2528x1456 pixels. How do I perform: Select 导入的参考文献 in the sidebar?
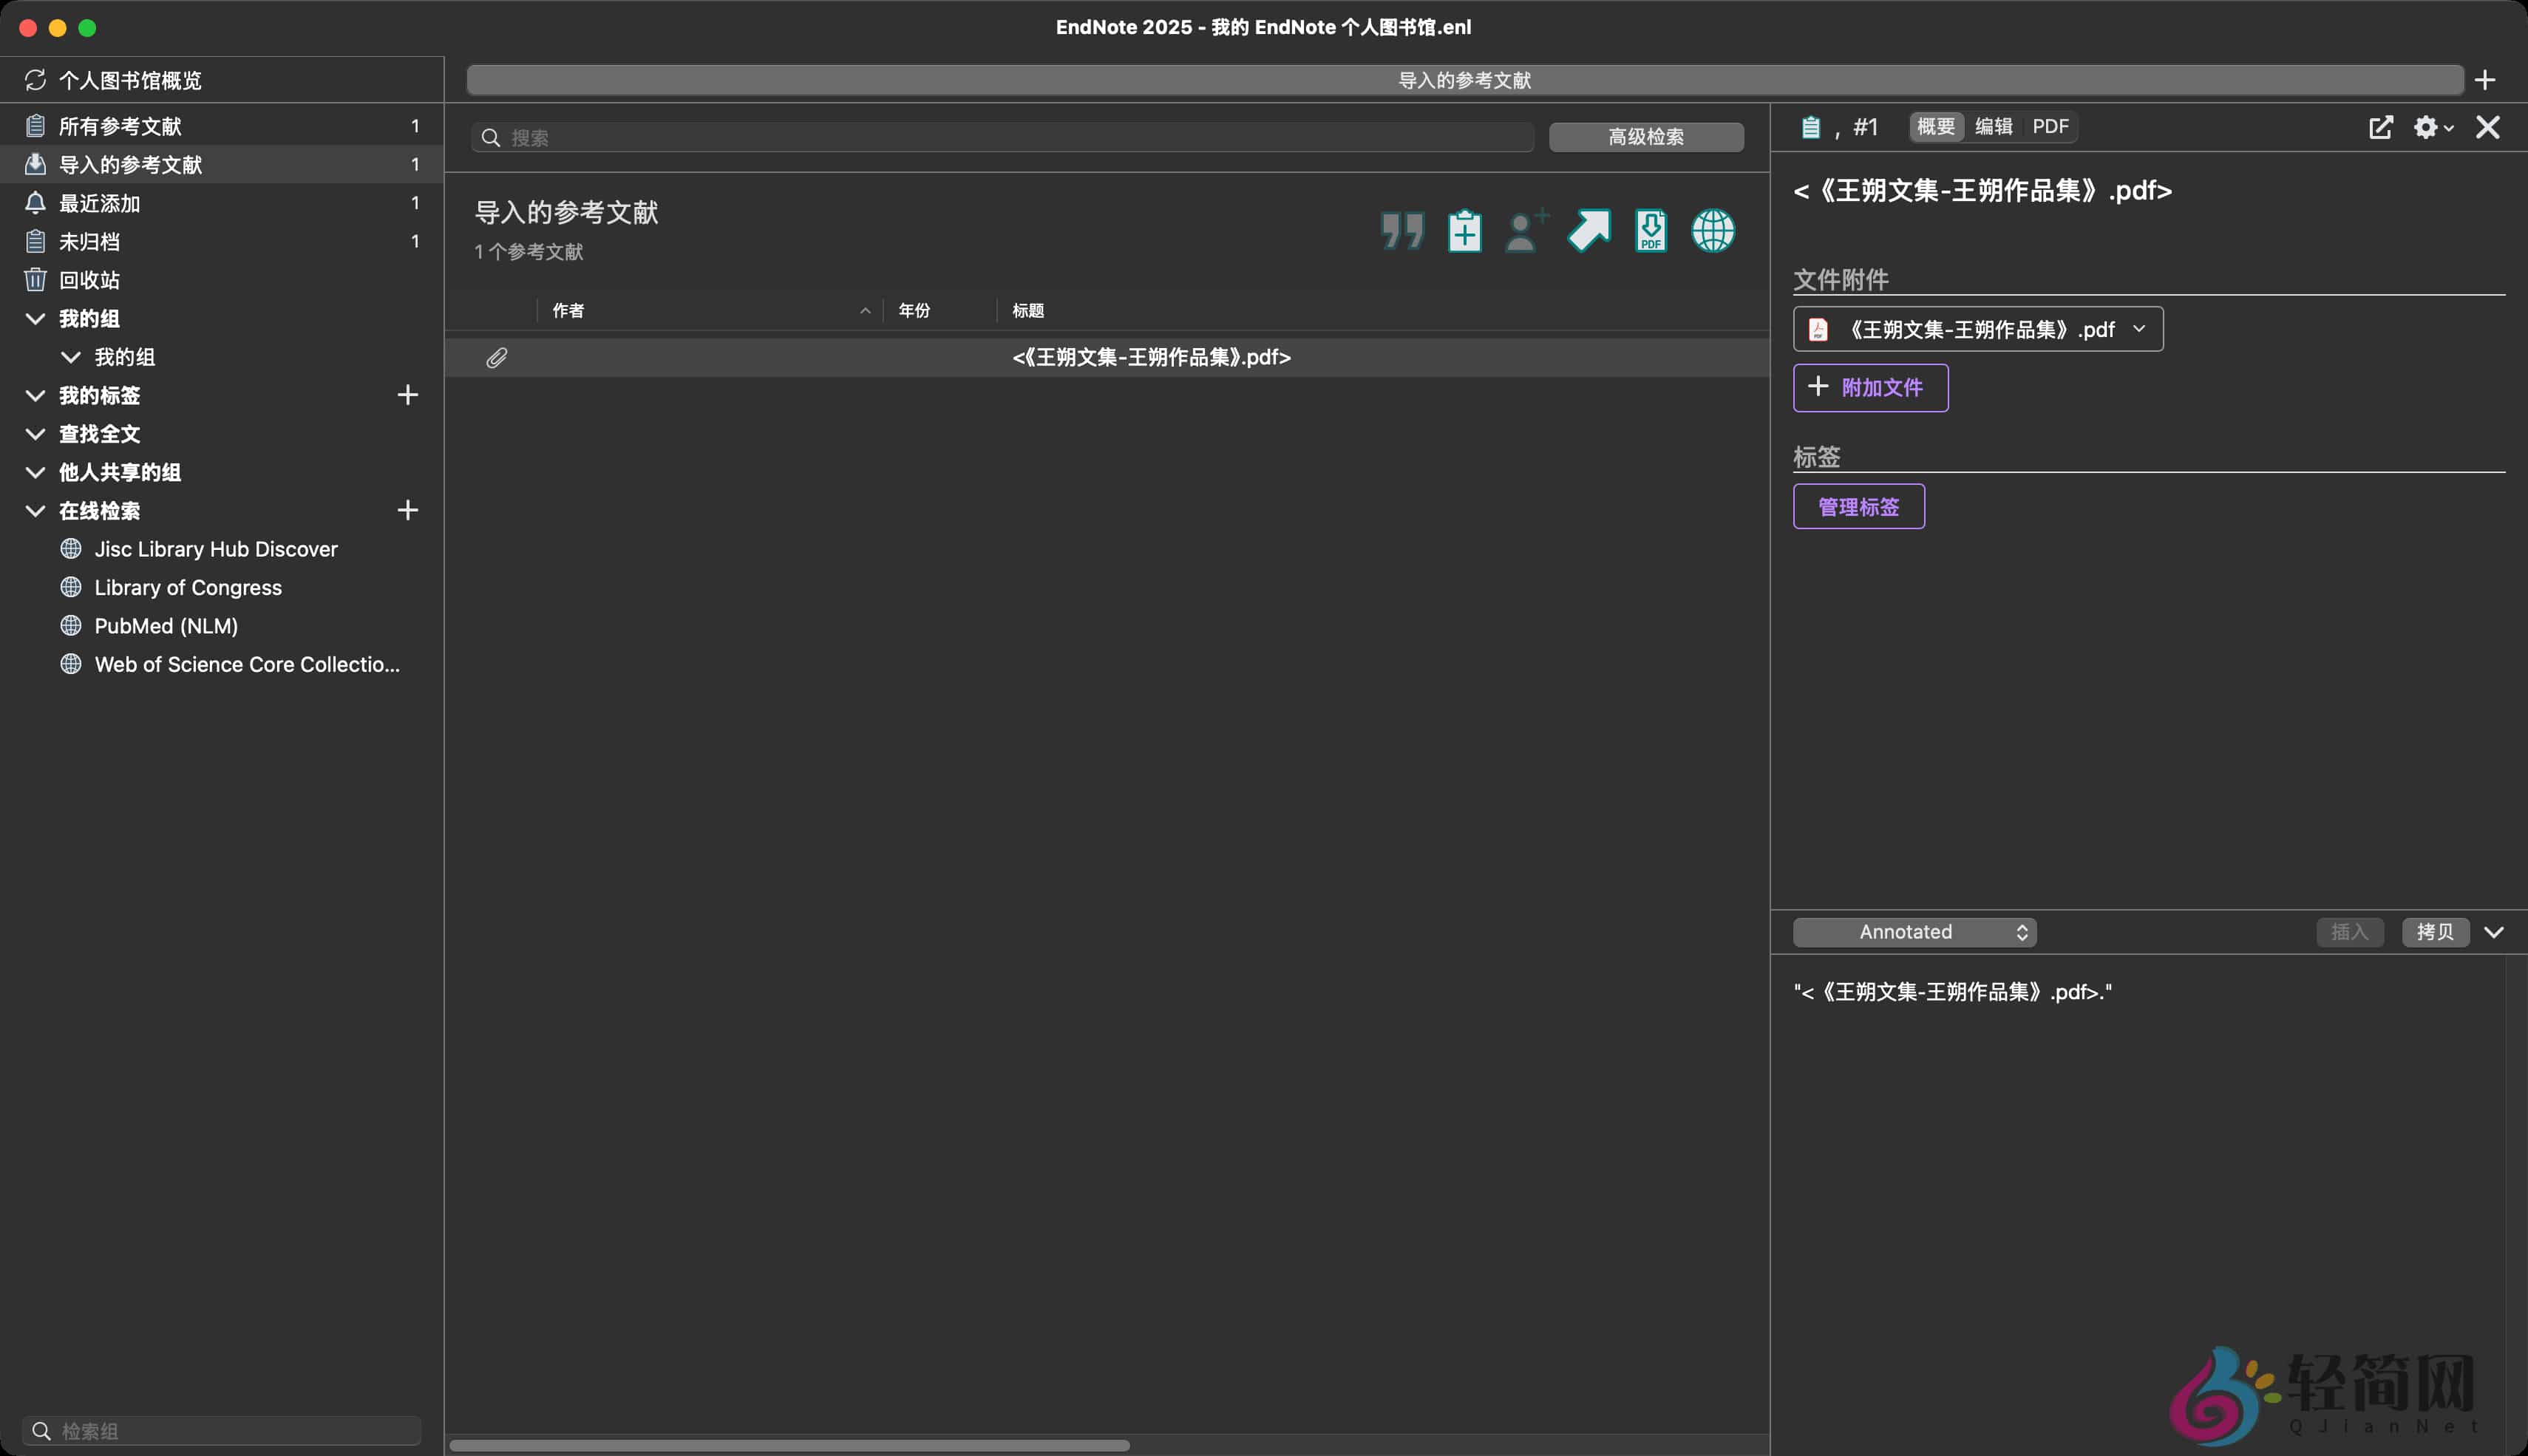[x=221, y=164]
